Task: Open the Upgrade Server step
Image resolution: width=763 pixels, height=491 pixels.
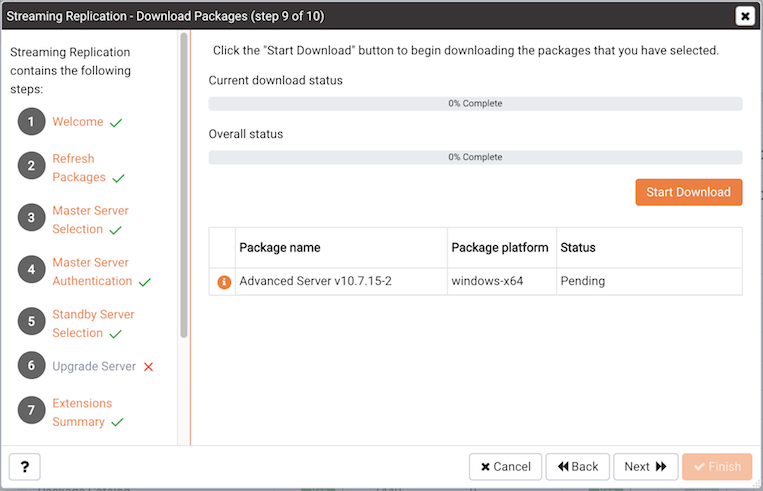Action: click(x=94, y=366)
